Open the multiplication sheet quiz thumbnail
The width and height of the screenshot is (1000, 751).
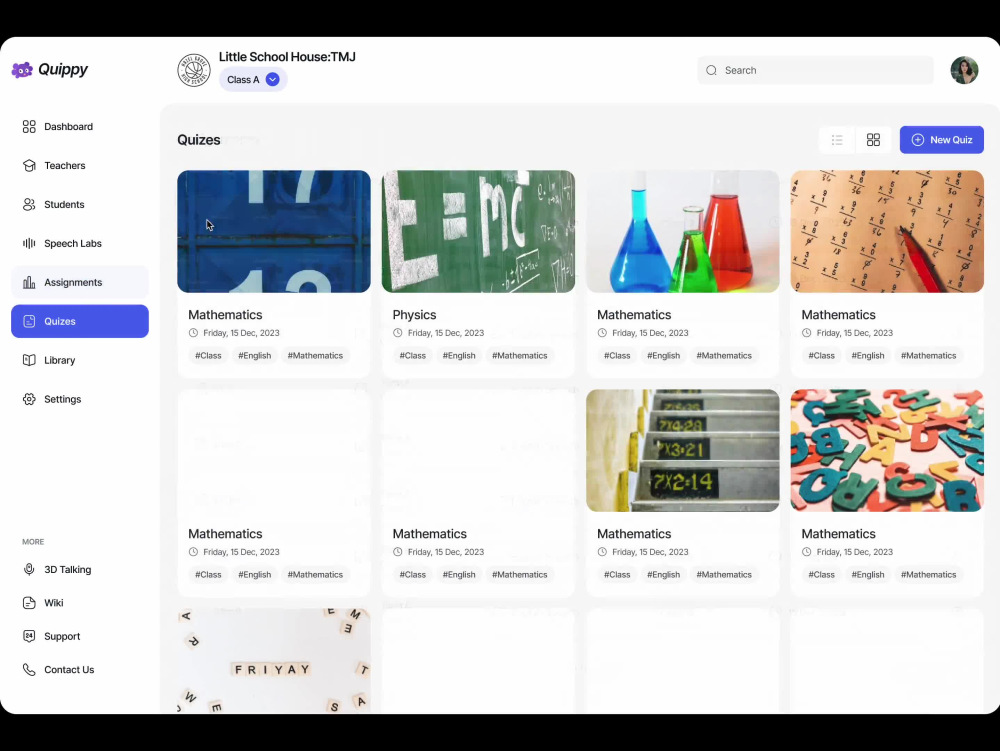pyautogui.click(x=887, y=231)
